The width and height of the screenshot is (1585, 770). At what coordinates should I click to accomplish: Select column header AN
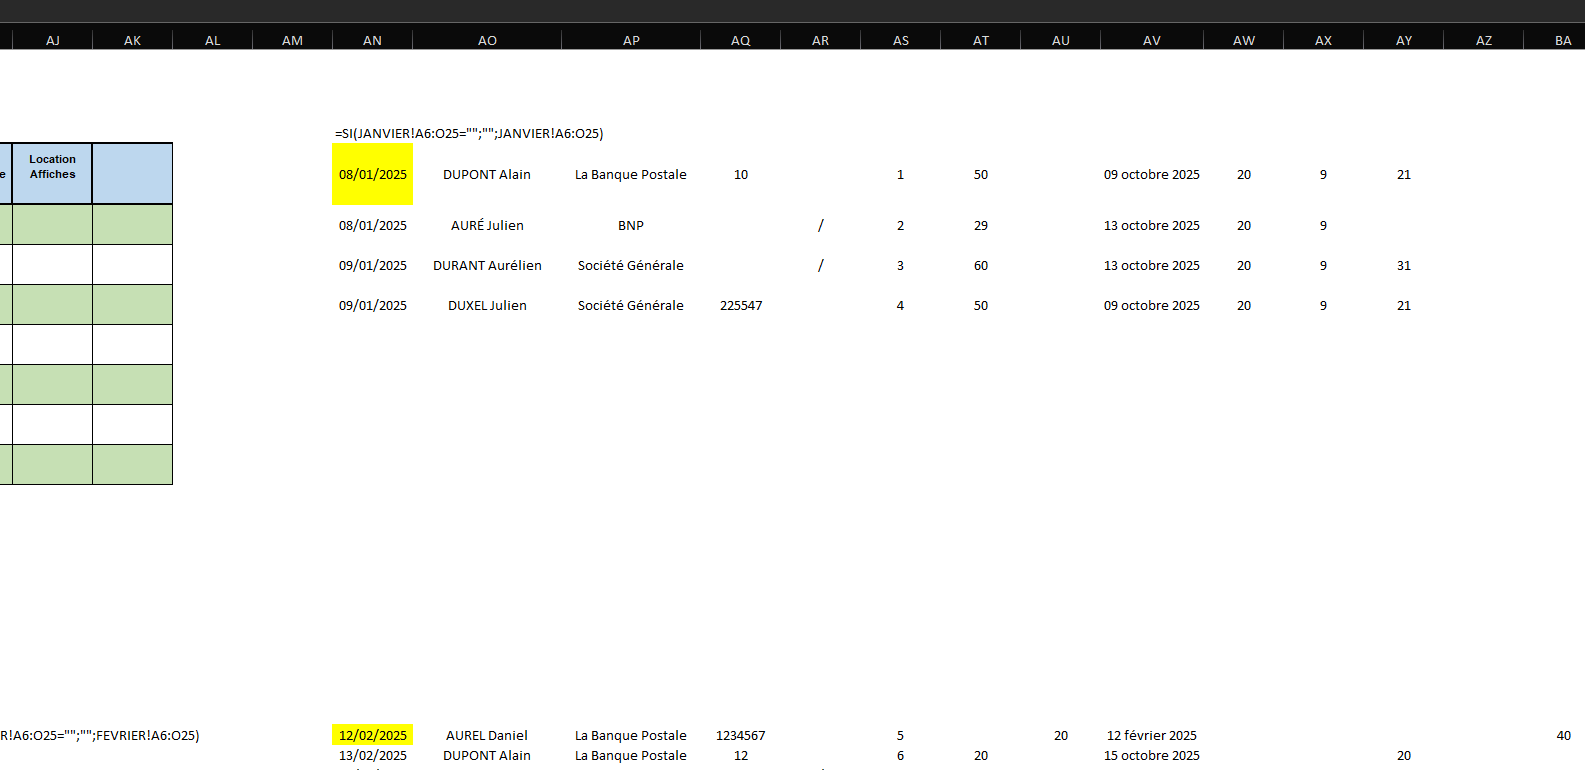click(x=372, y=40)
